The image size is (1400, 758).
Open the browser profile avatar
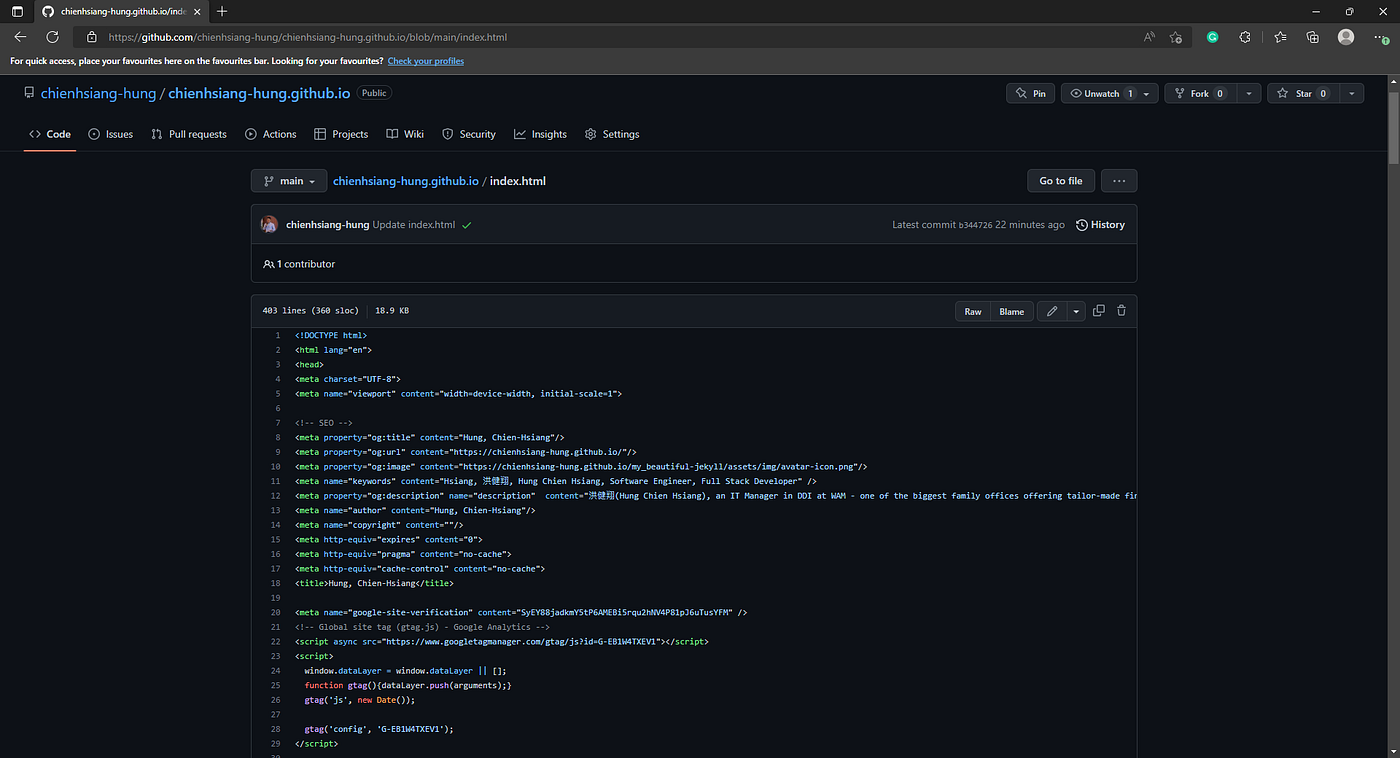tap(1346, 37)
